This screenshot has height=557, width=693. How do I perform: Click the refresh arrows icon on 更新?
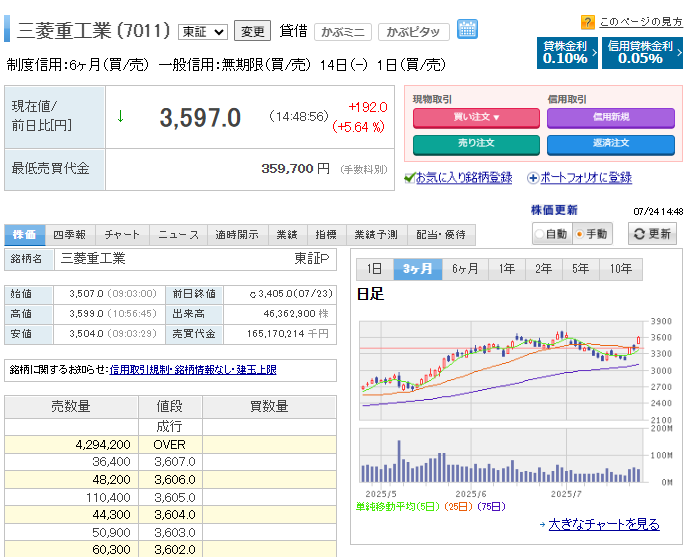(x=640, y=233)
